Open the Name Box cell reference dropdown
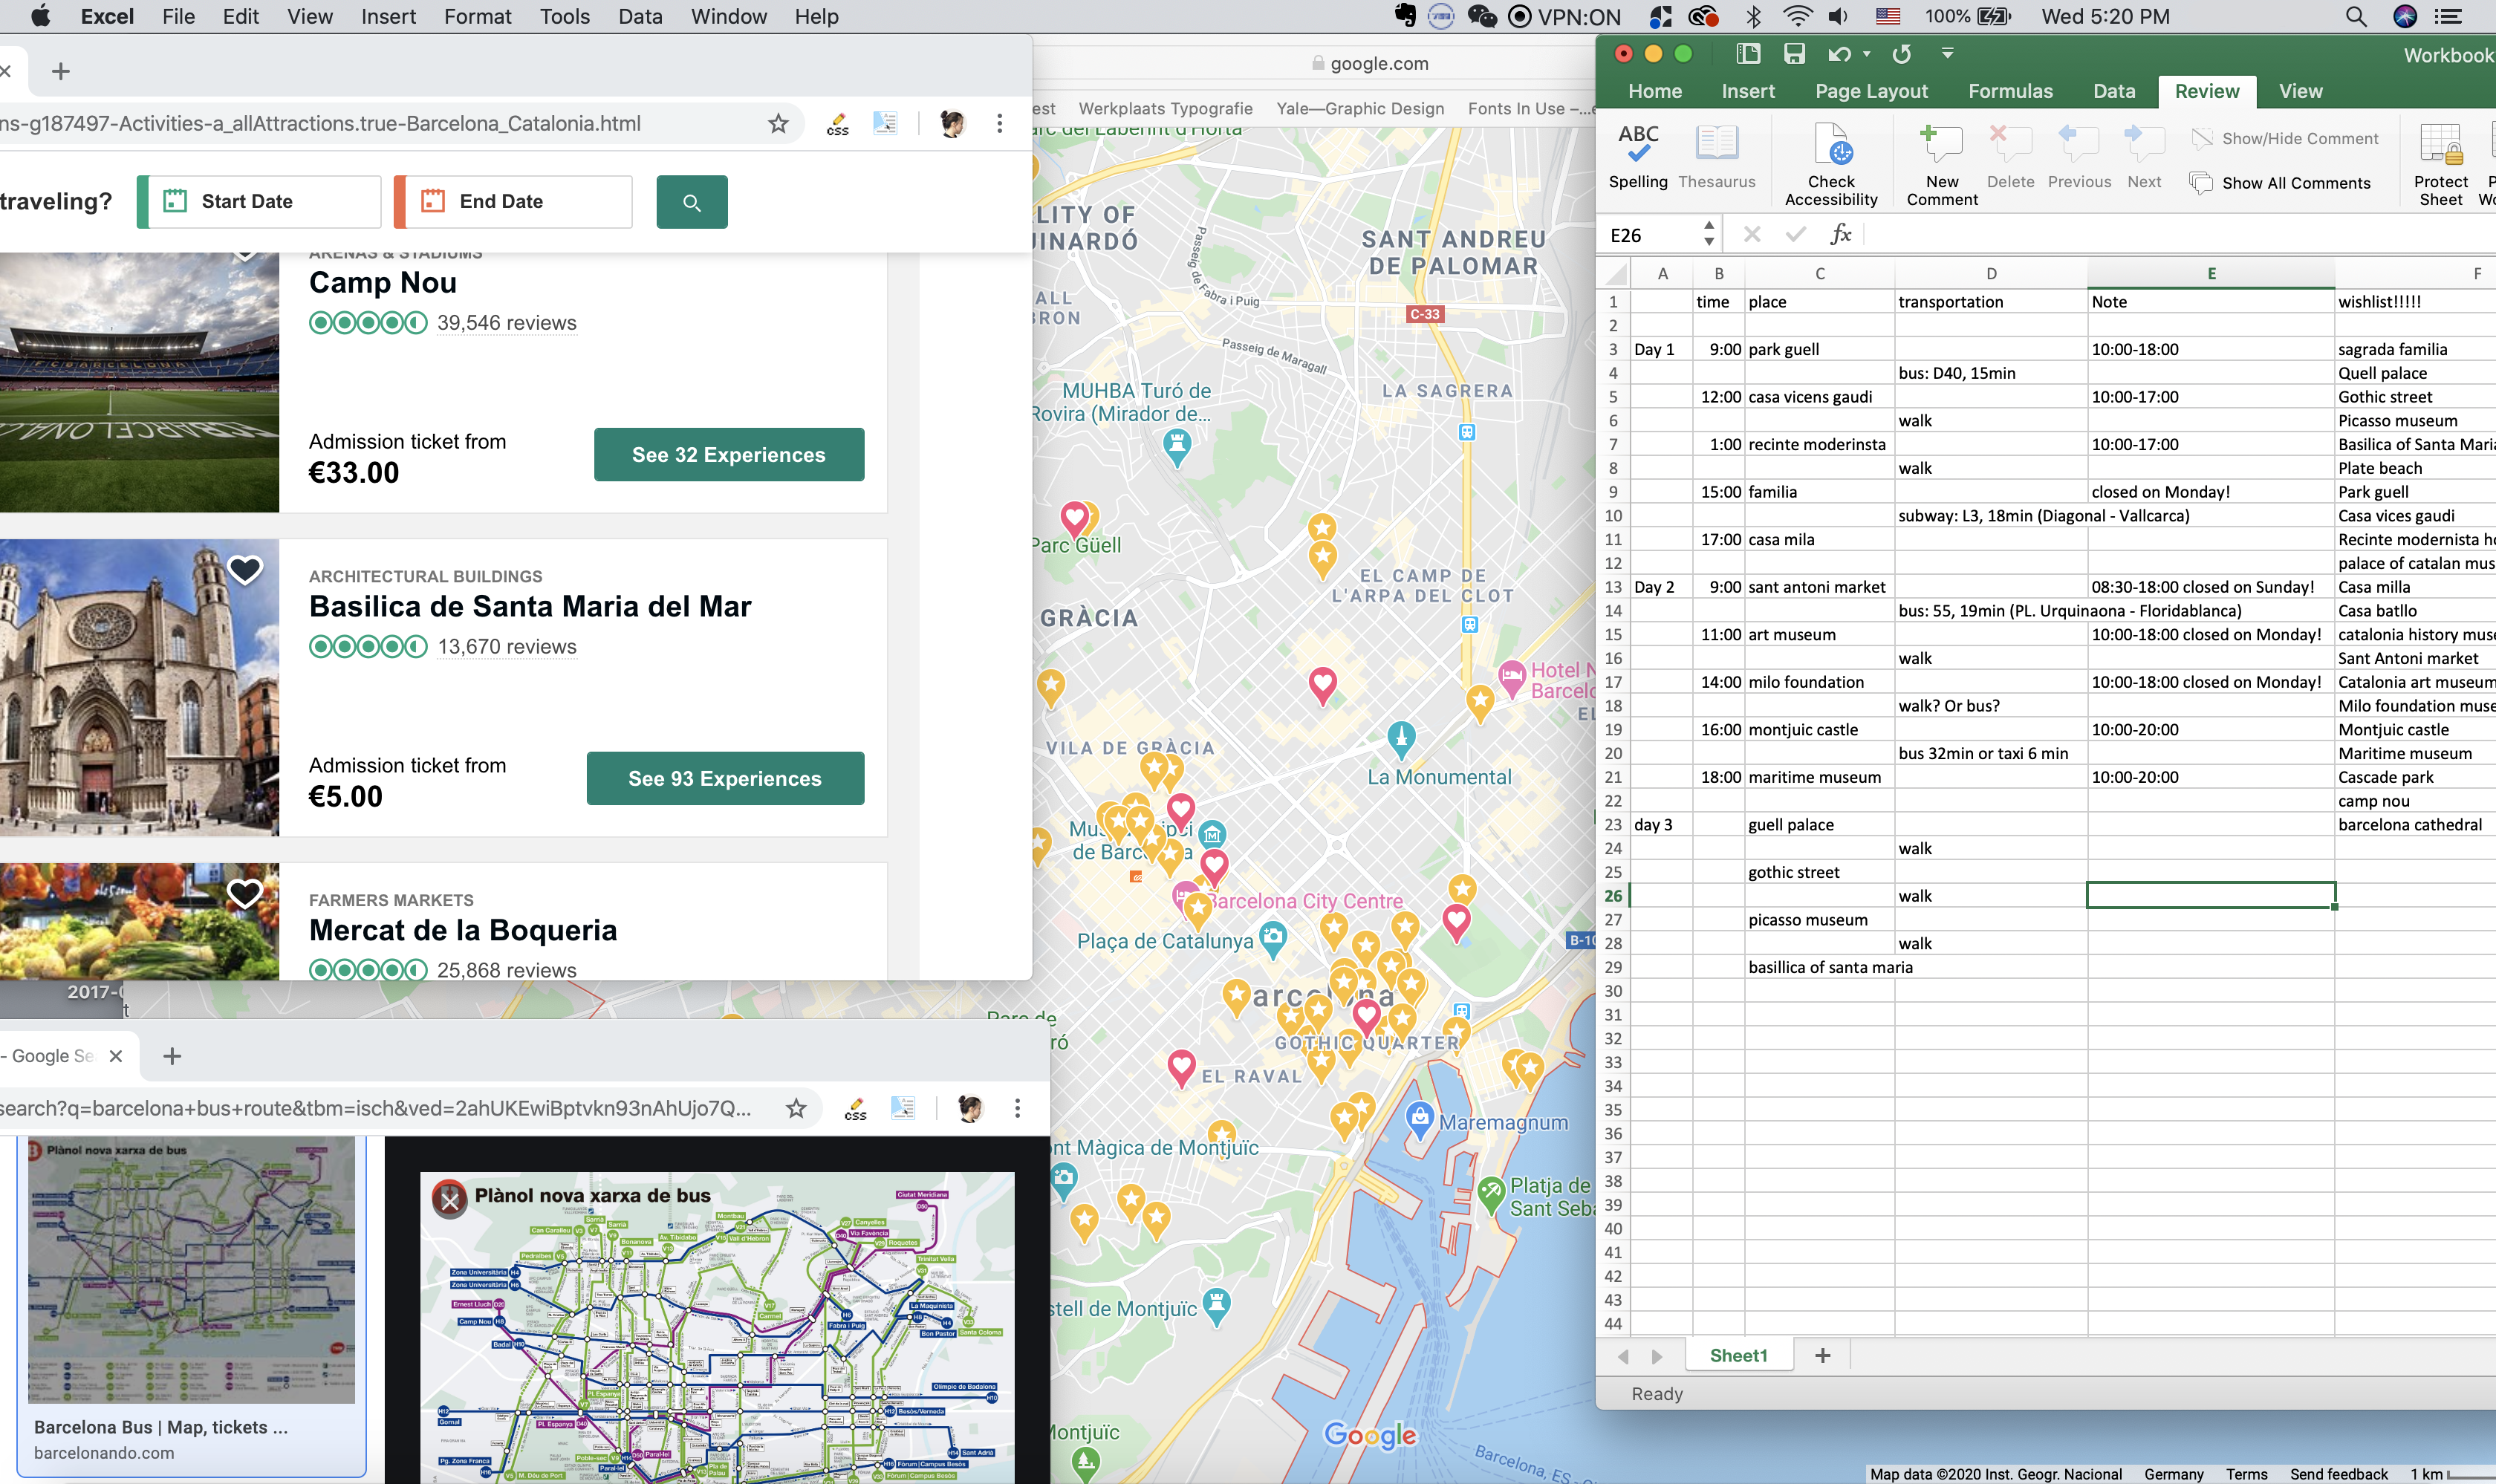The height and width of the screenshot is (1484, 2496). tap(1709, 234)
